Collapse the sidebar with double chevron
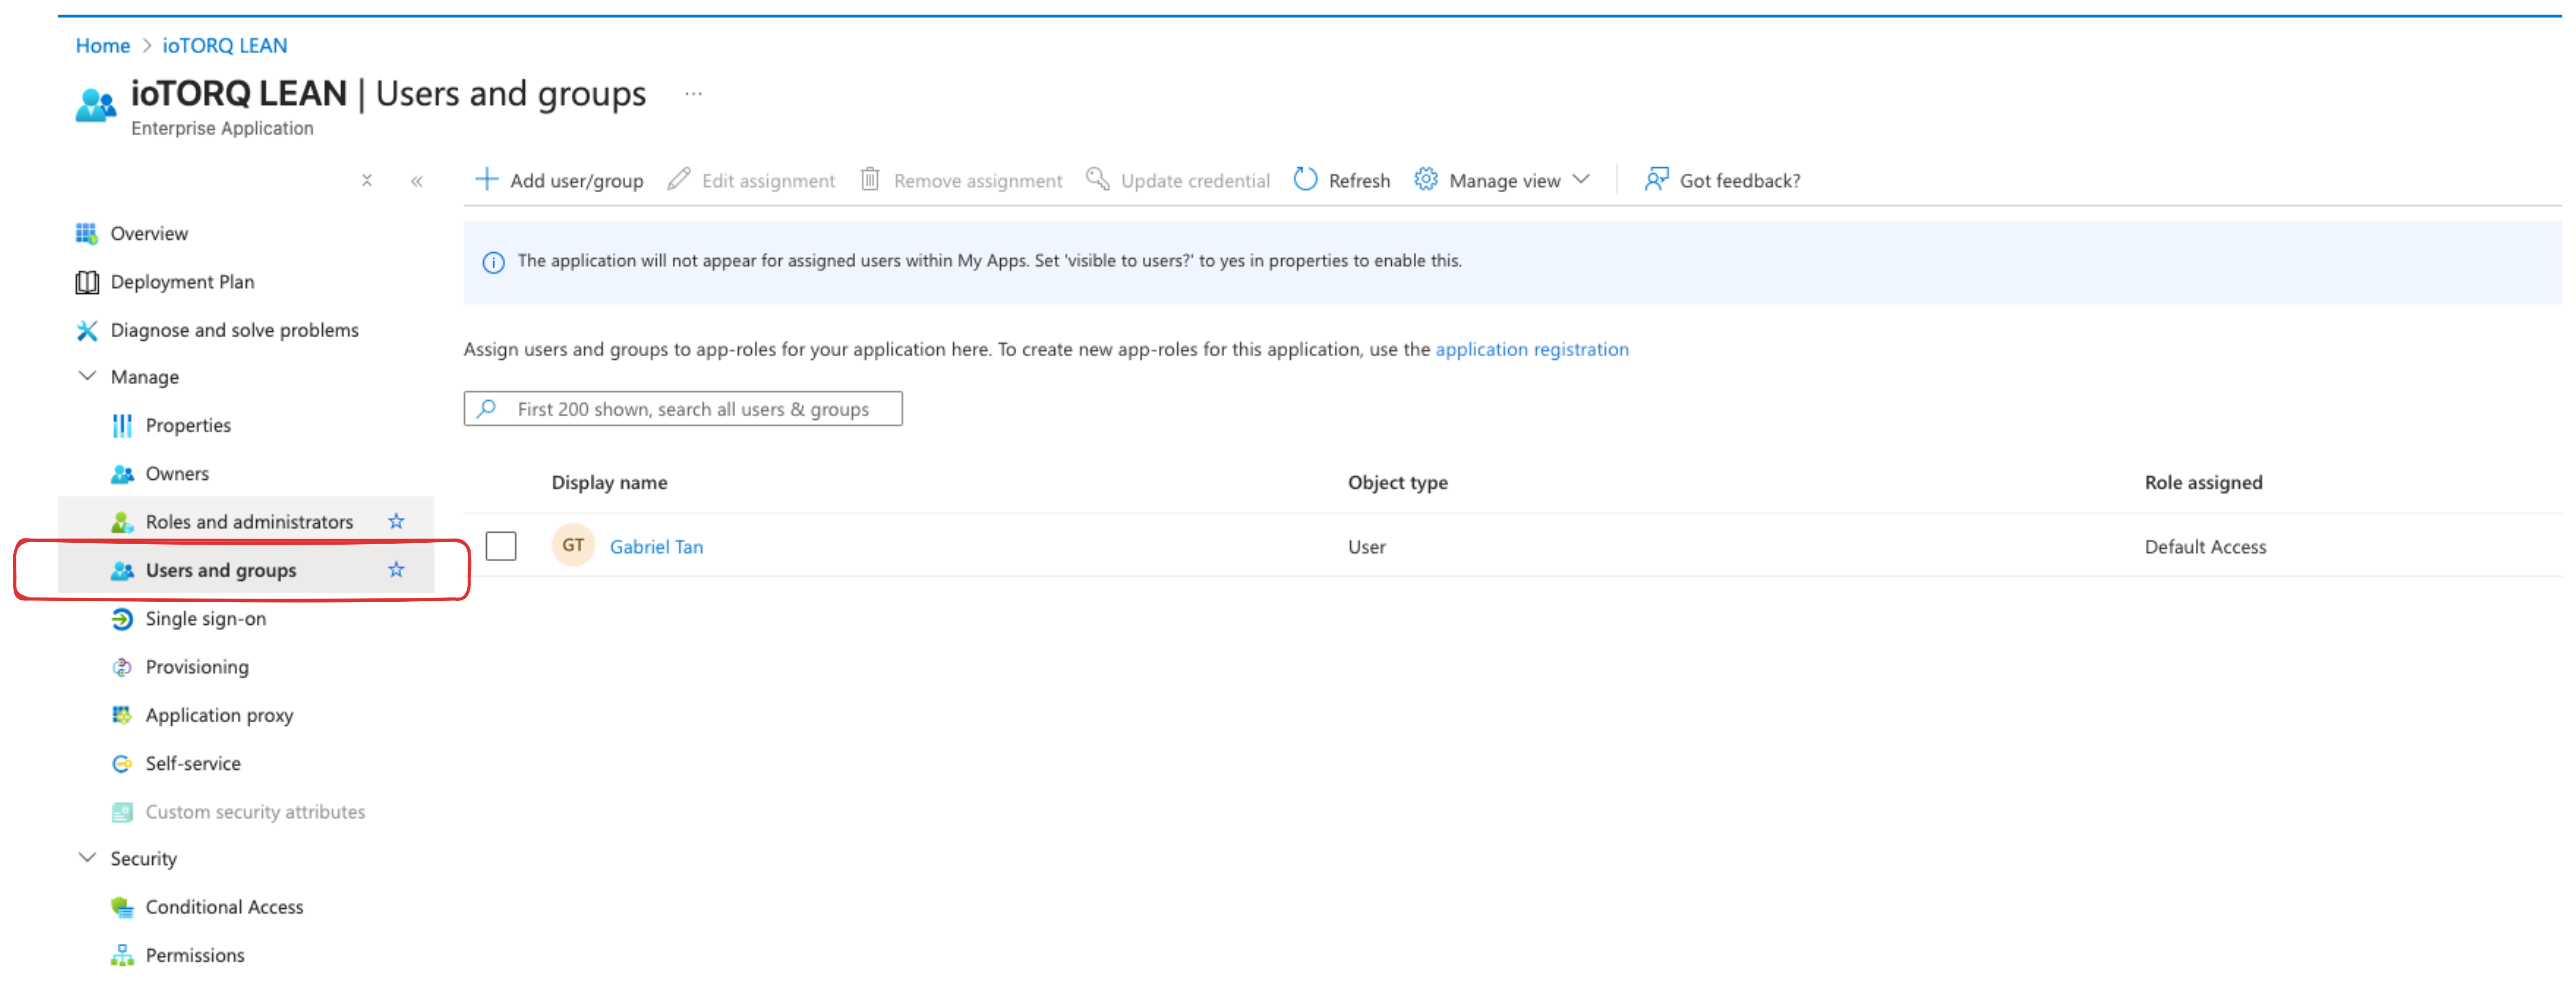Viewport: 2576px width, 981px height. tap(417, 181)
